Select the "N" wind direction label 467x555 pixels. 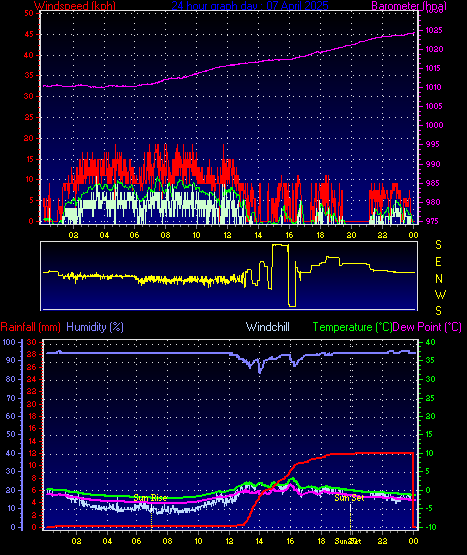point(439,279)
